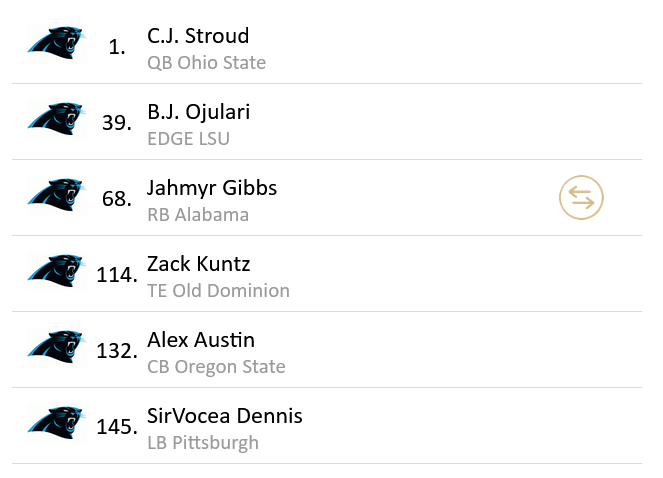Screen dimensions: 663x478
Task: Open SirVocea Dennis player name
Action: point(225,416)
